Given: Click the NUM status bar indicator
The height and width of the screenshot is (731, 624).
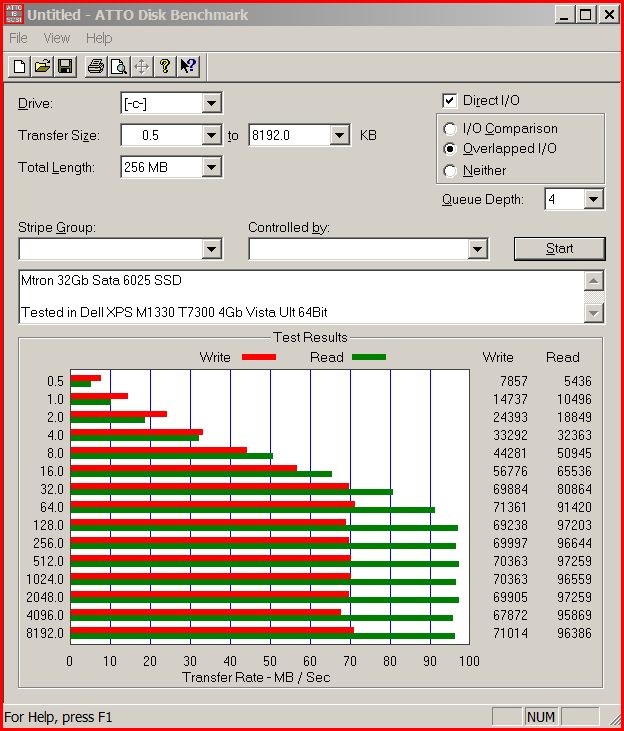Looking at the screenshot, I should pyautogui.click(x=541, y=717).
